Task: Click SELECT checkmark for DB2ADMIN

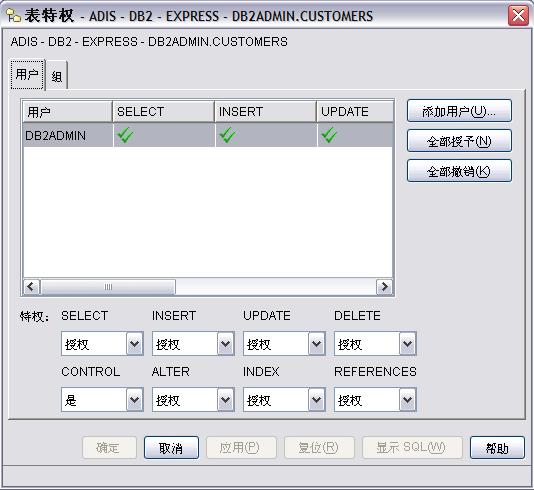Action: (x=125, y=135)
